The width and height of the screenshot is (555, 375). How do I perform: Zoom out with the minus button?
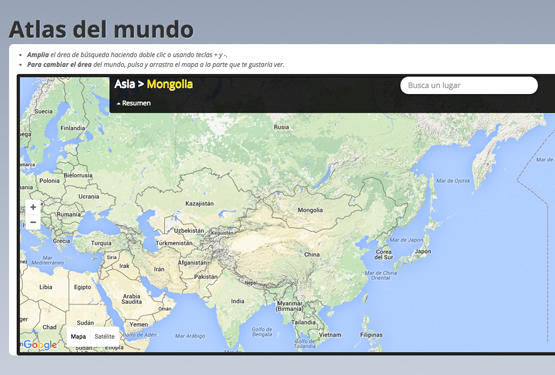(33, 222)
